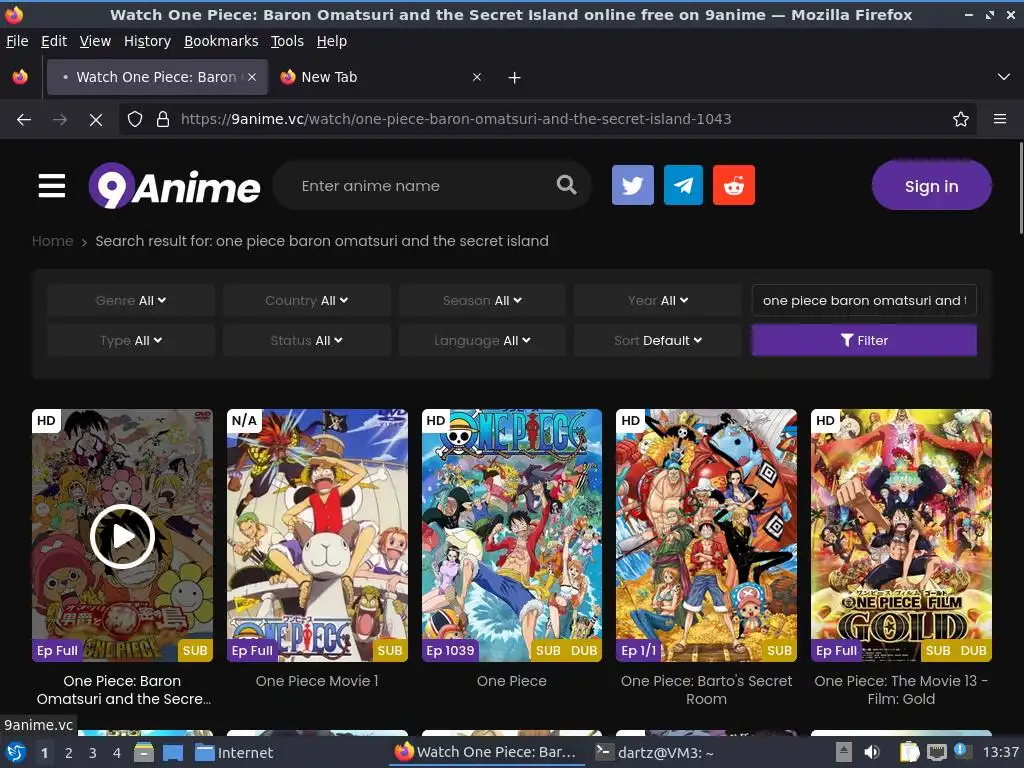Open the network monitor tray icon
The width and height of the screenshot is (1024, 768).
[936, 752]
